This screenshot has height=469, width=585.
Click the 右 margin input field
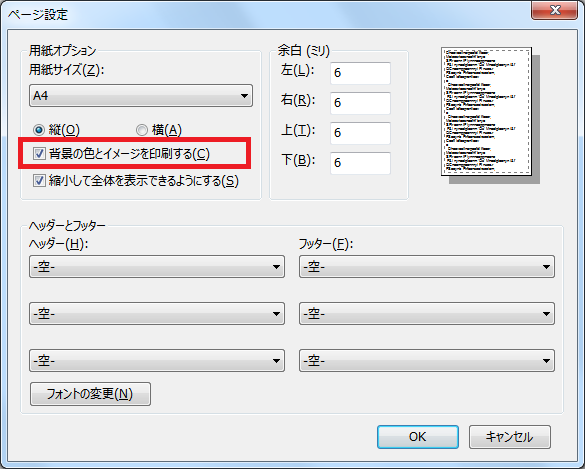point(360,103)
